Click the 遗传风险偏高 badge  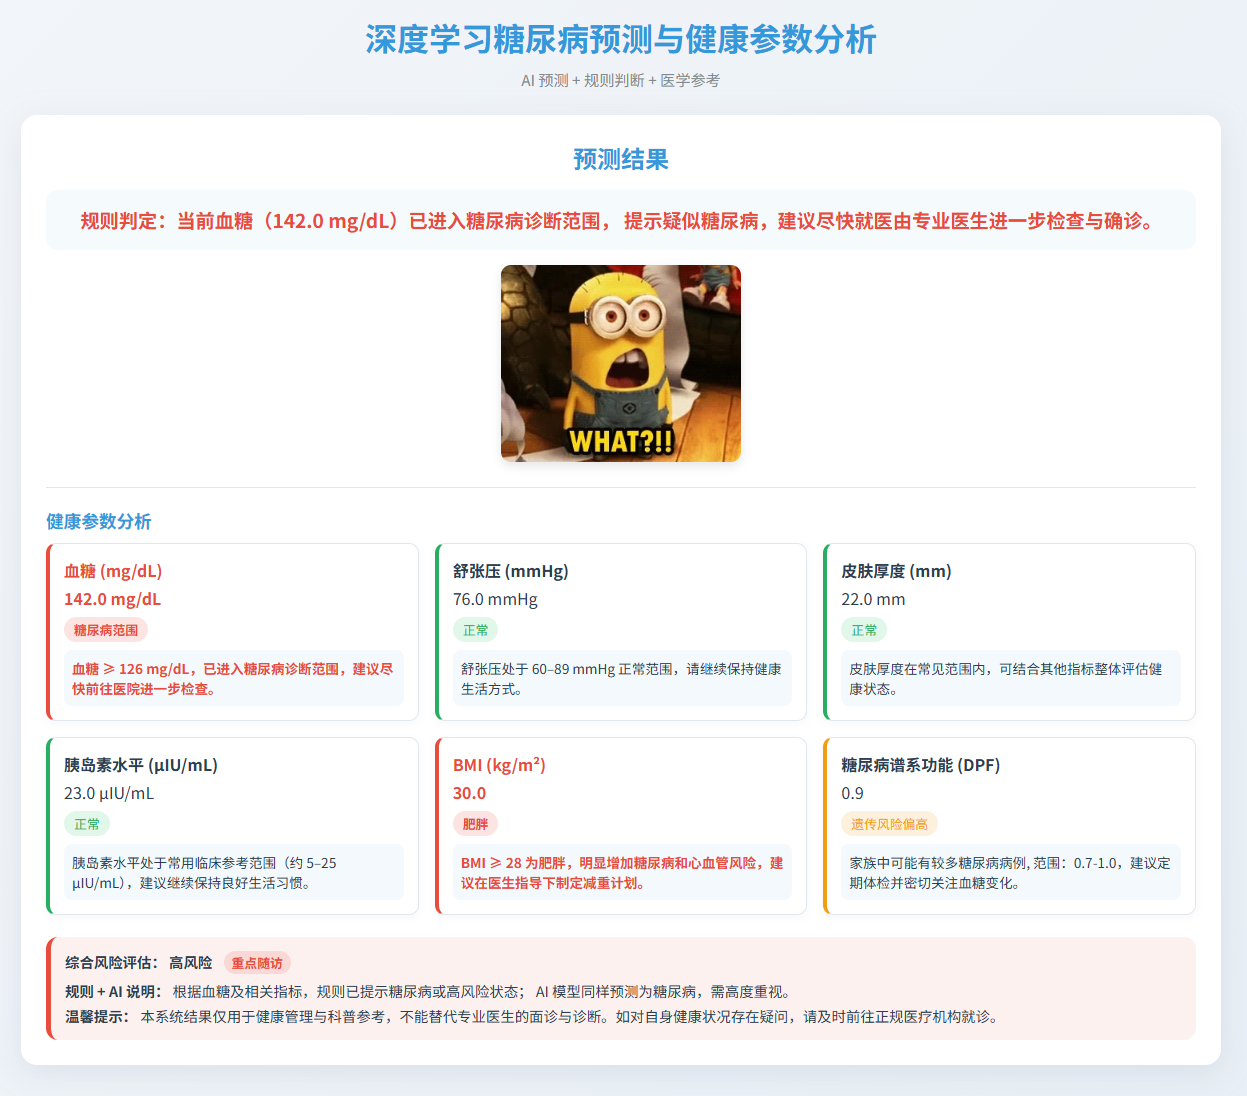889,824
